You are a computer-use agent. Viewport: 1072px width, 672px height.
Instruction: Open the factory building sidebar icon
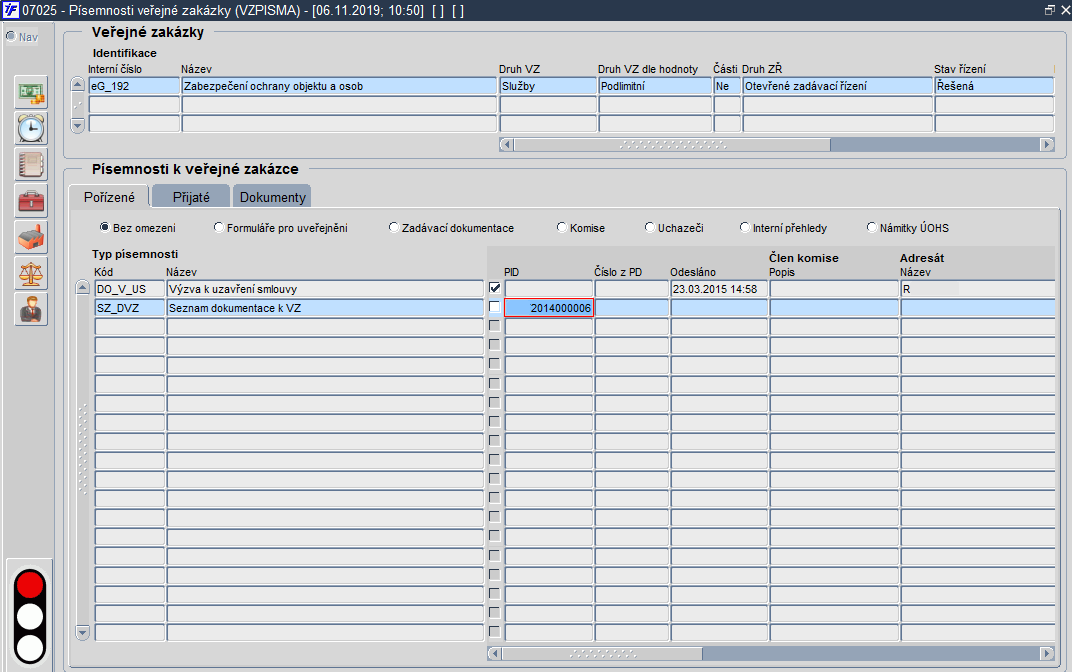coord(31,237)
